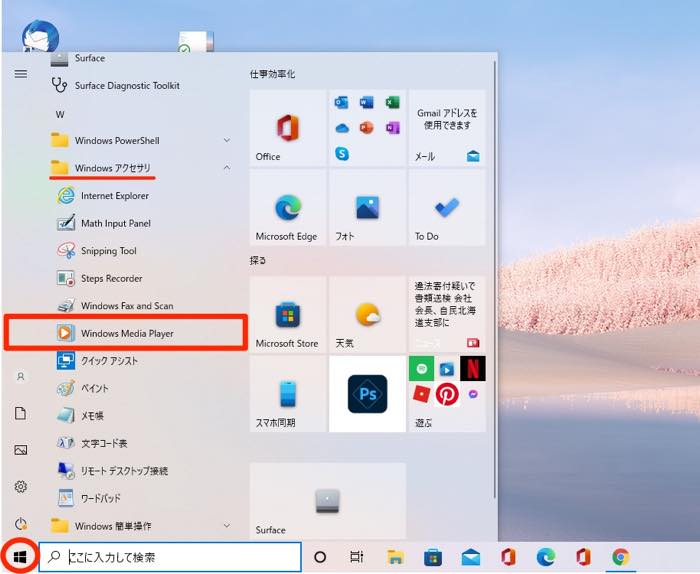This screenshot has height=574, width=700.
Task: Open Google Chrome on the taskbar
Action: (x=621, y=557)
